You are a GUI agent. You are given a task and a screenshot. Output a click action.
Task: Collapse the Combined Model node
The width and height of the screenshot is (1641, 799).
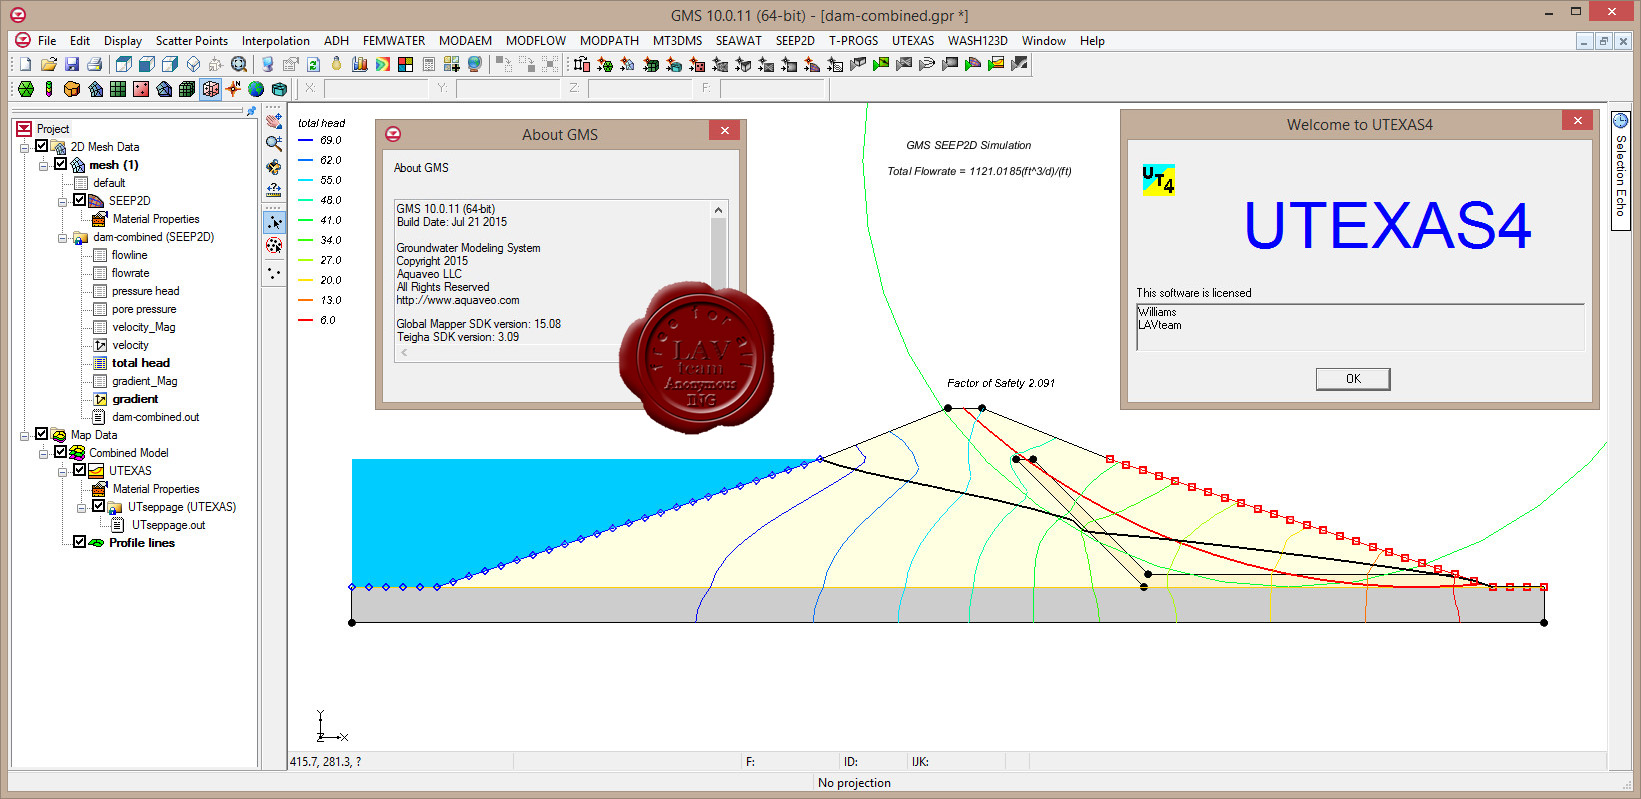coord(43,453)
